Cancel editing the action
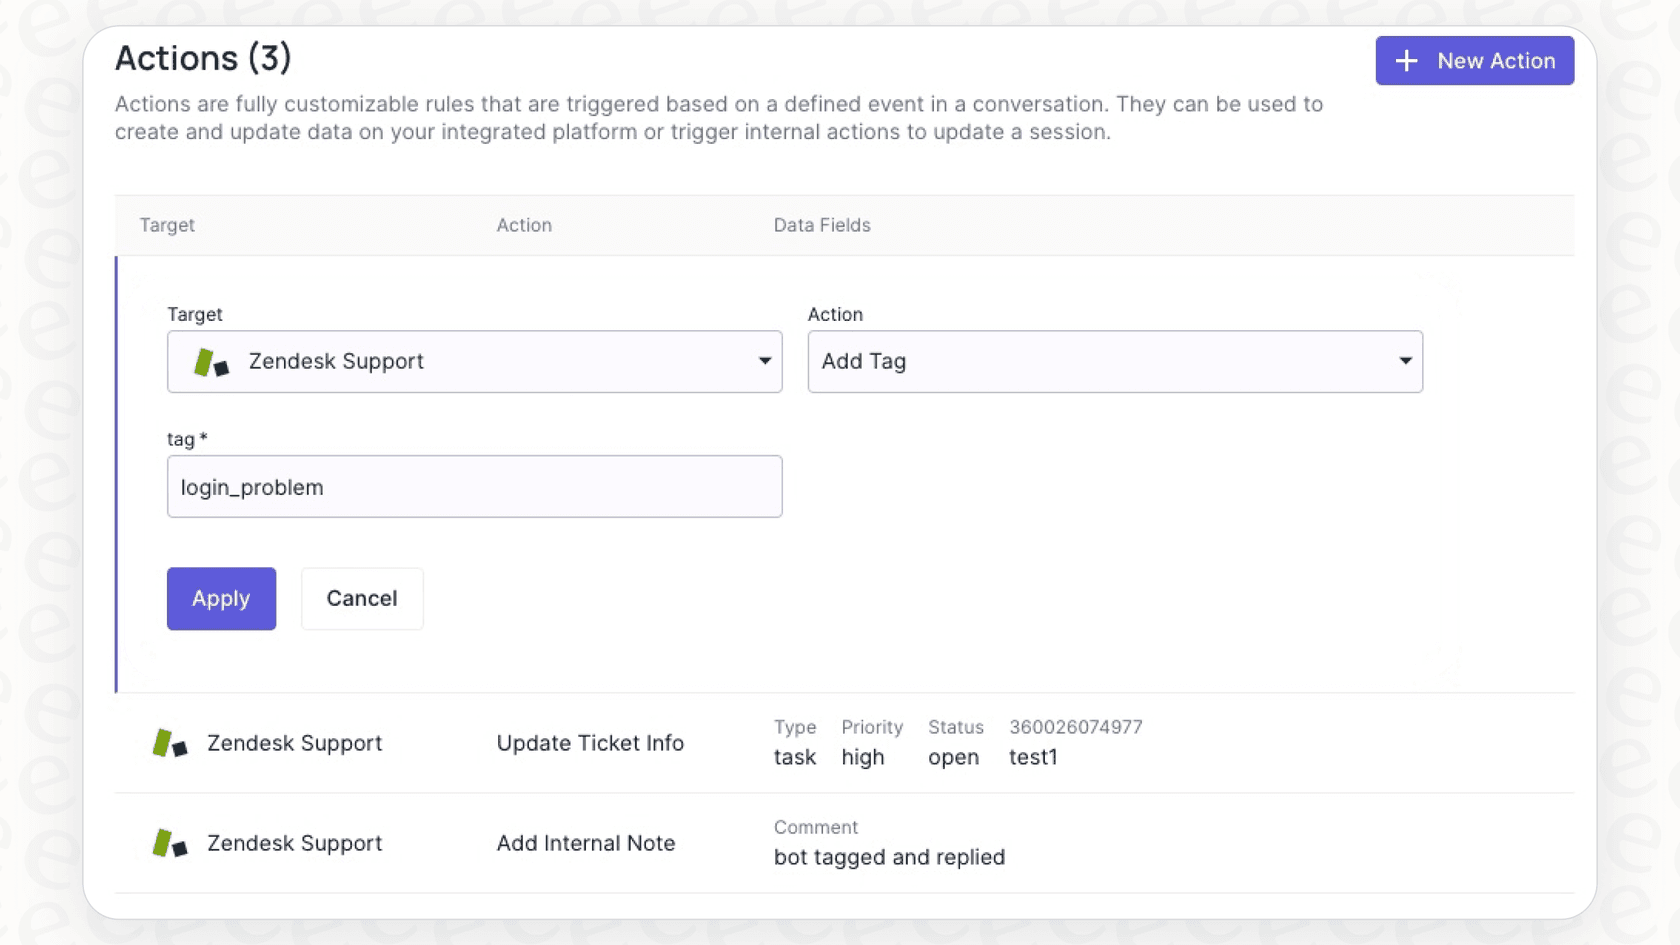The height and width of the screenshot is (945, 1680). coord(362,598)
